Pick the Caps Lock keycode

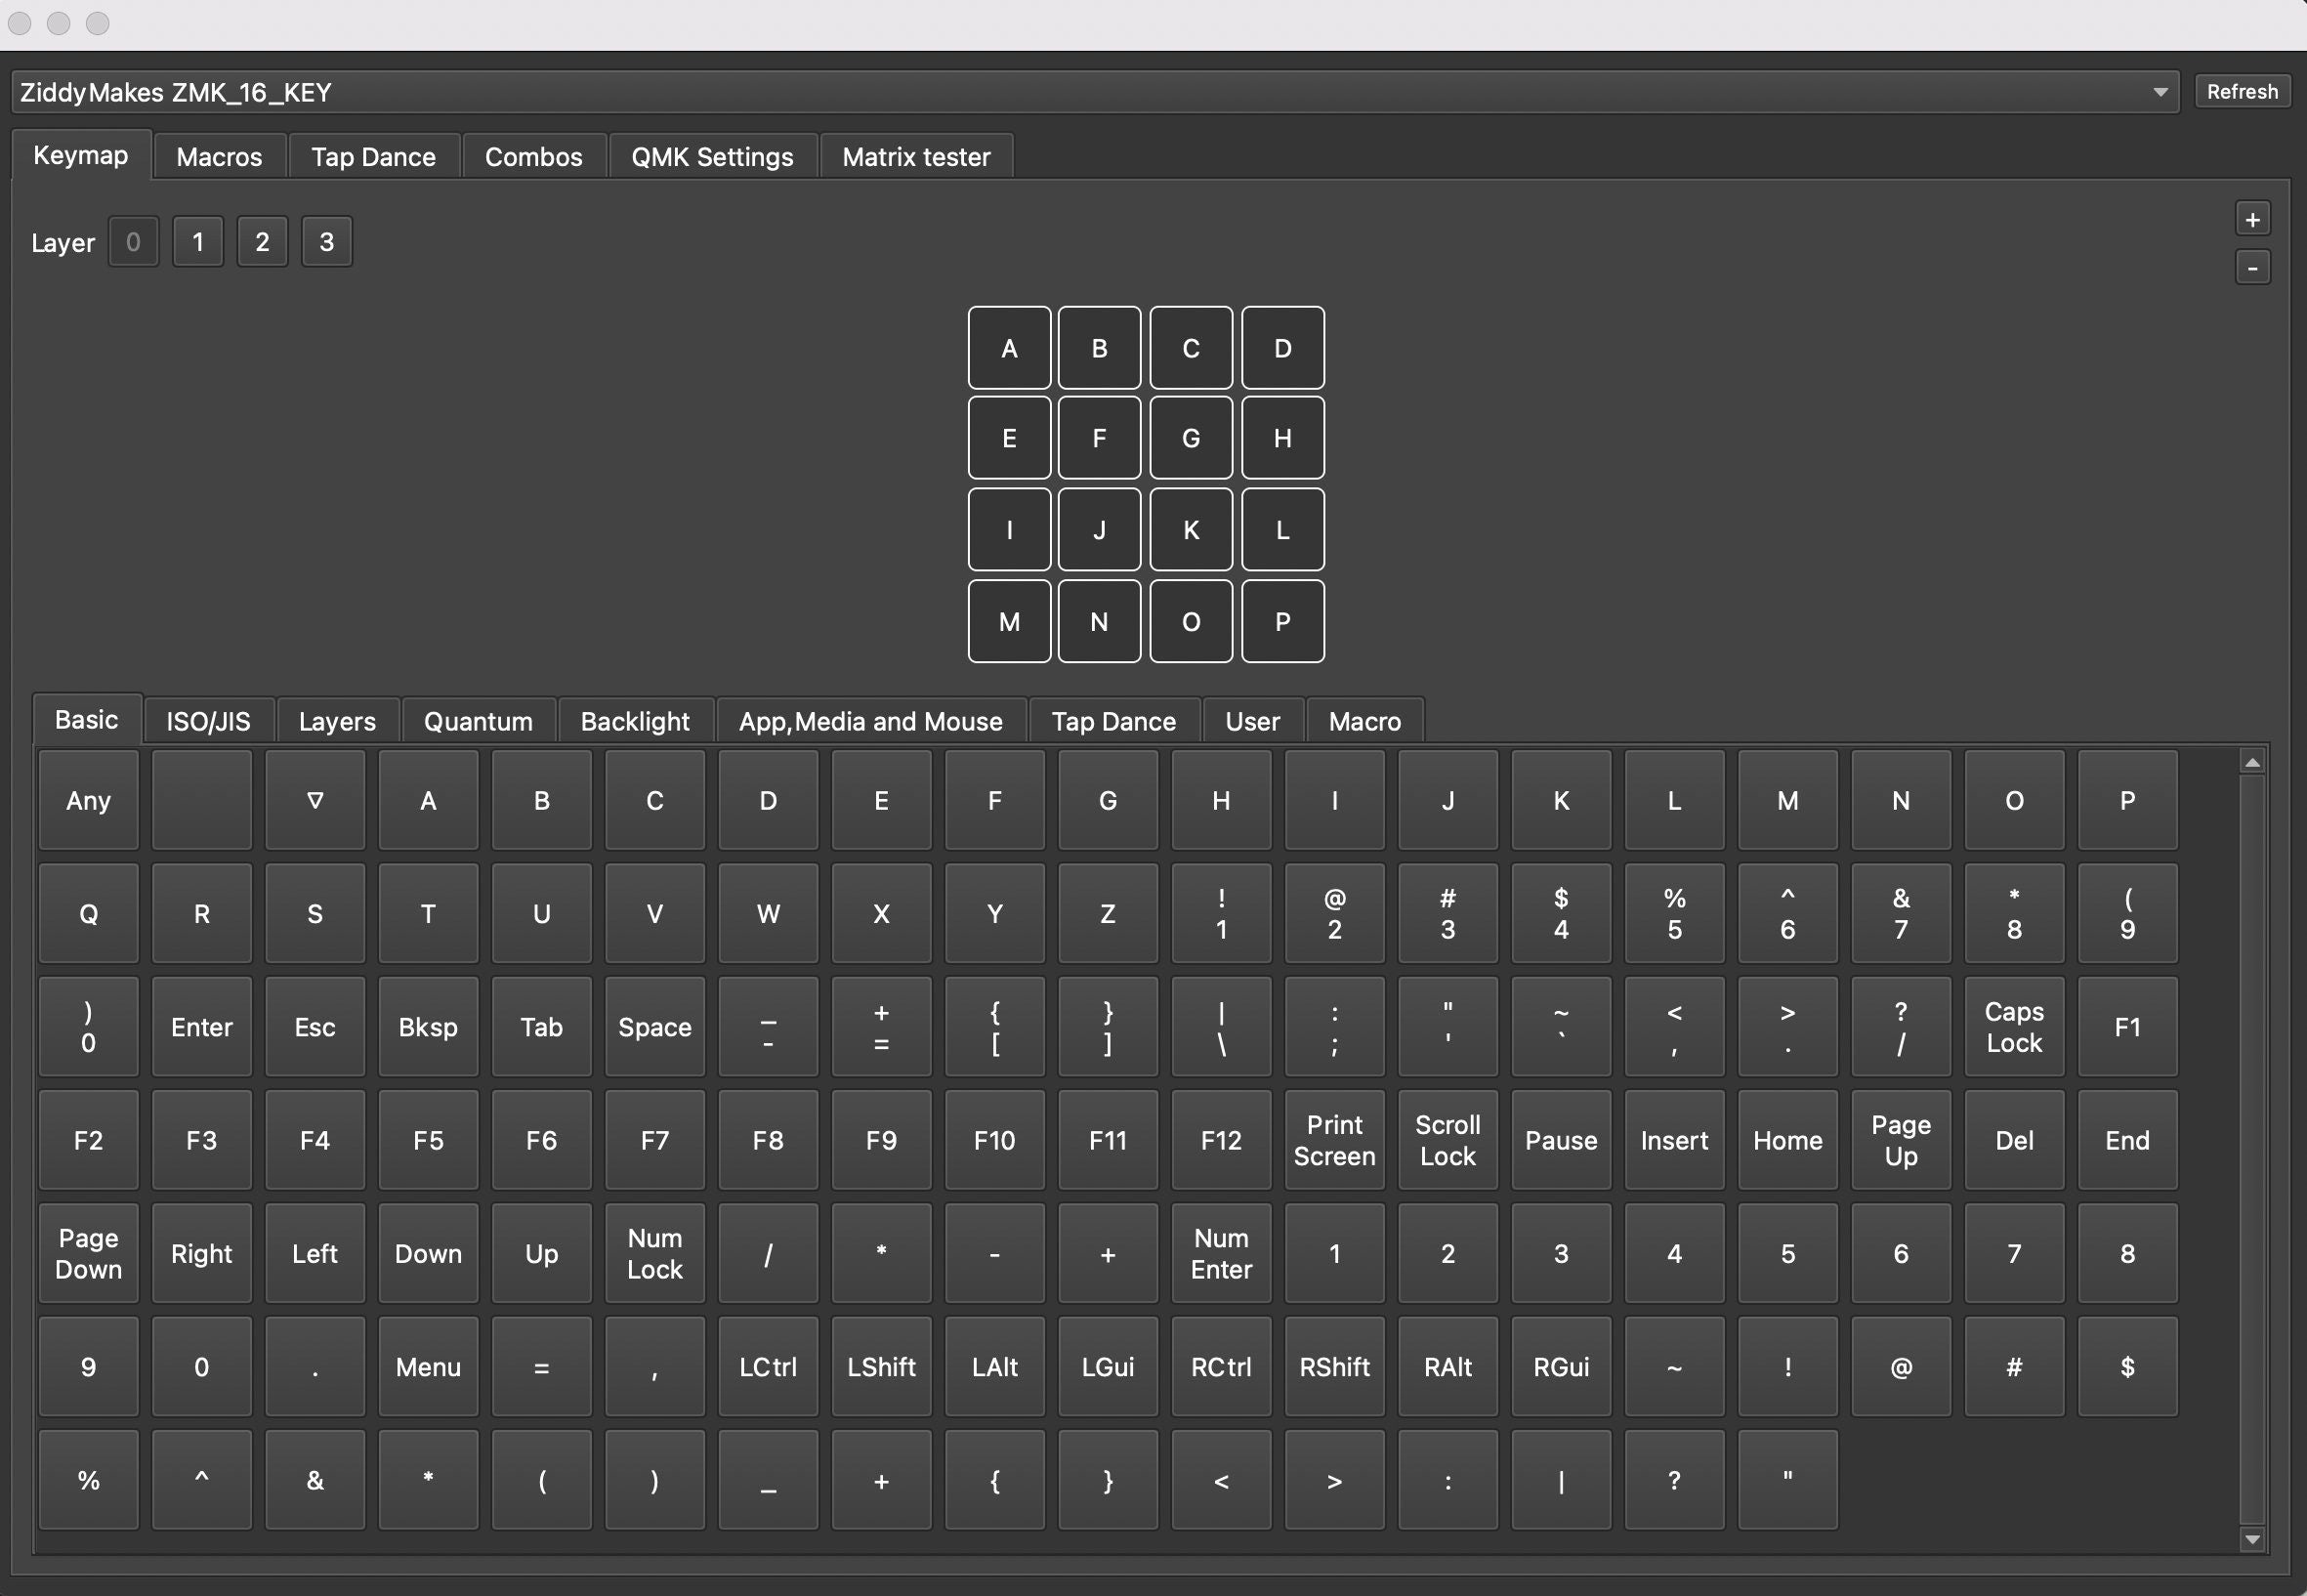pyautogui.click(x=2013, y=1026)
